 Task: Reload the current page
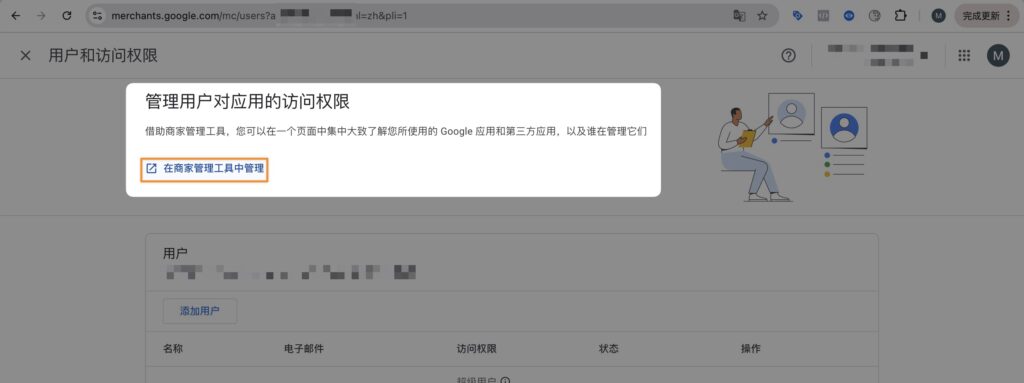tap(67, 16)
